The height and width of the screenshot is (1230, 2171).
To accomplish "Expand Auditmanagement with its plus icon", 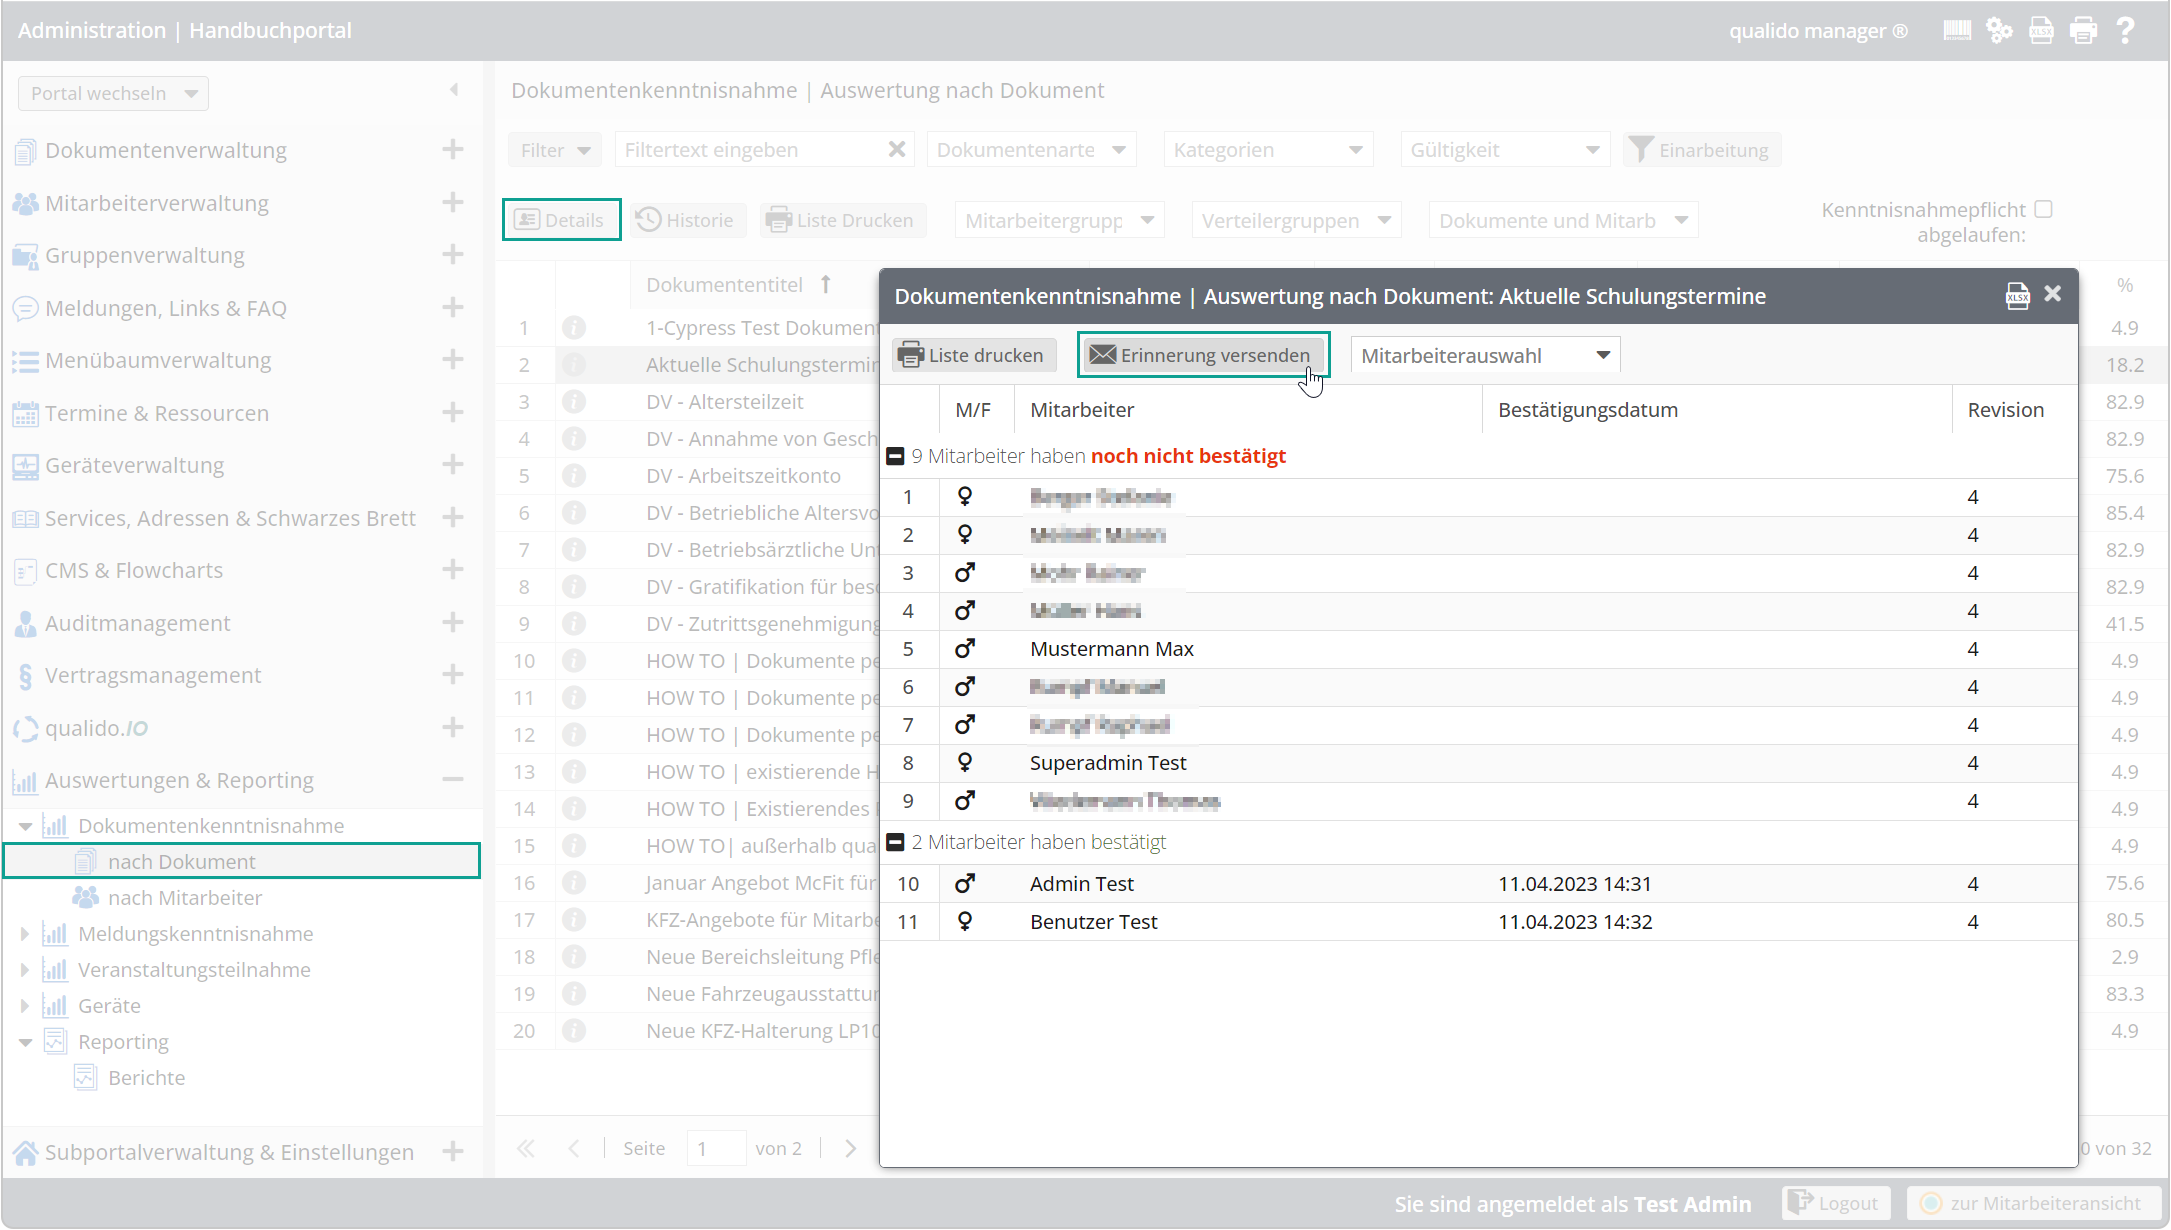I will (x=453, y=622).
